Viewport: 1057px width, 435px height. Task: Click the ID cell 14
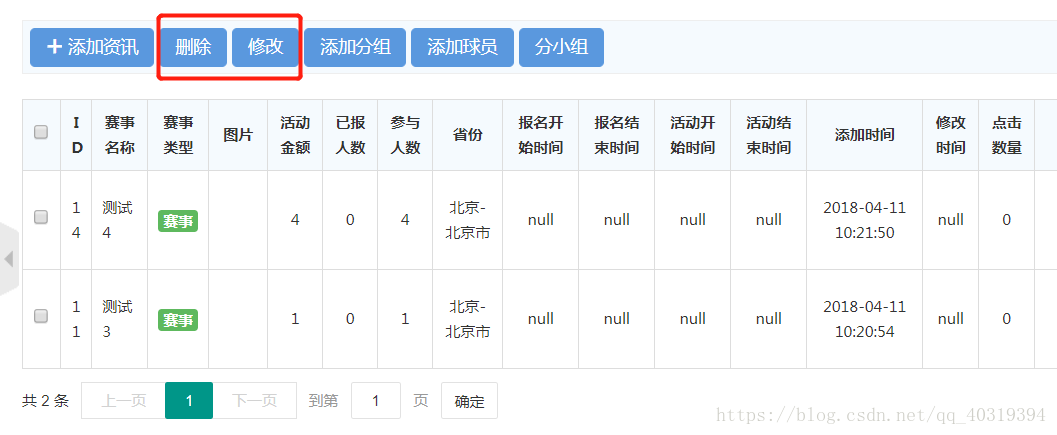76,220
